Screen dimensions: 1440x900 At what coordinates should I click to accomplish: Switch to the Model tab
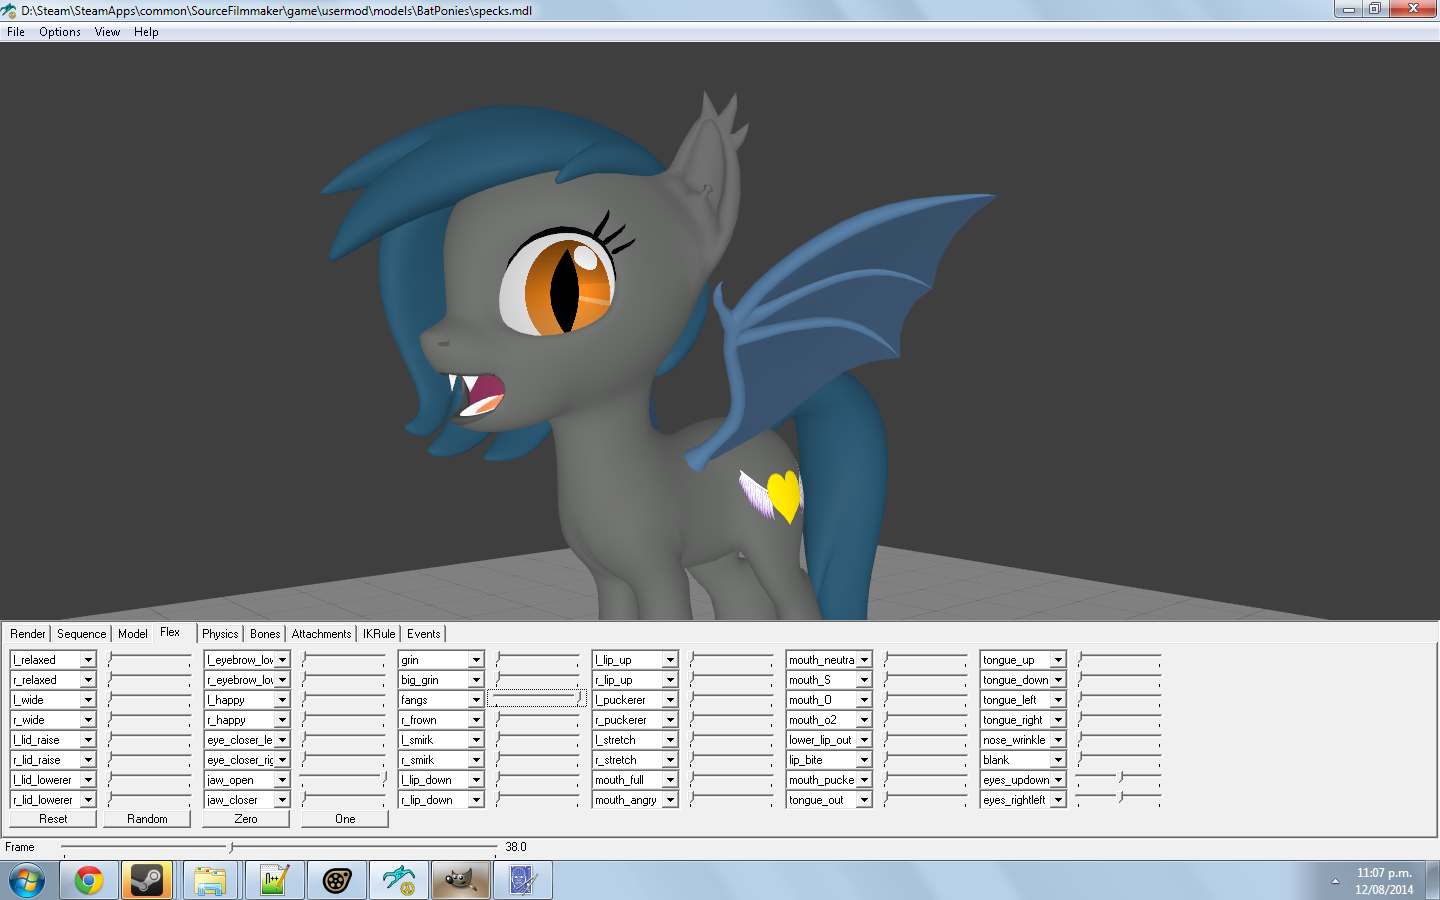click(x=133, y=634)
